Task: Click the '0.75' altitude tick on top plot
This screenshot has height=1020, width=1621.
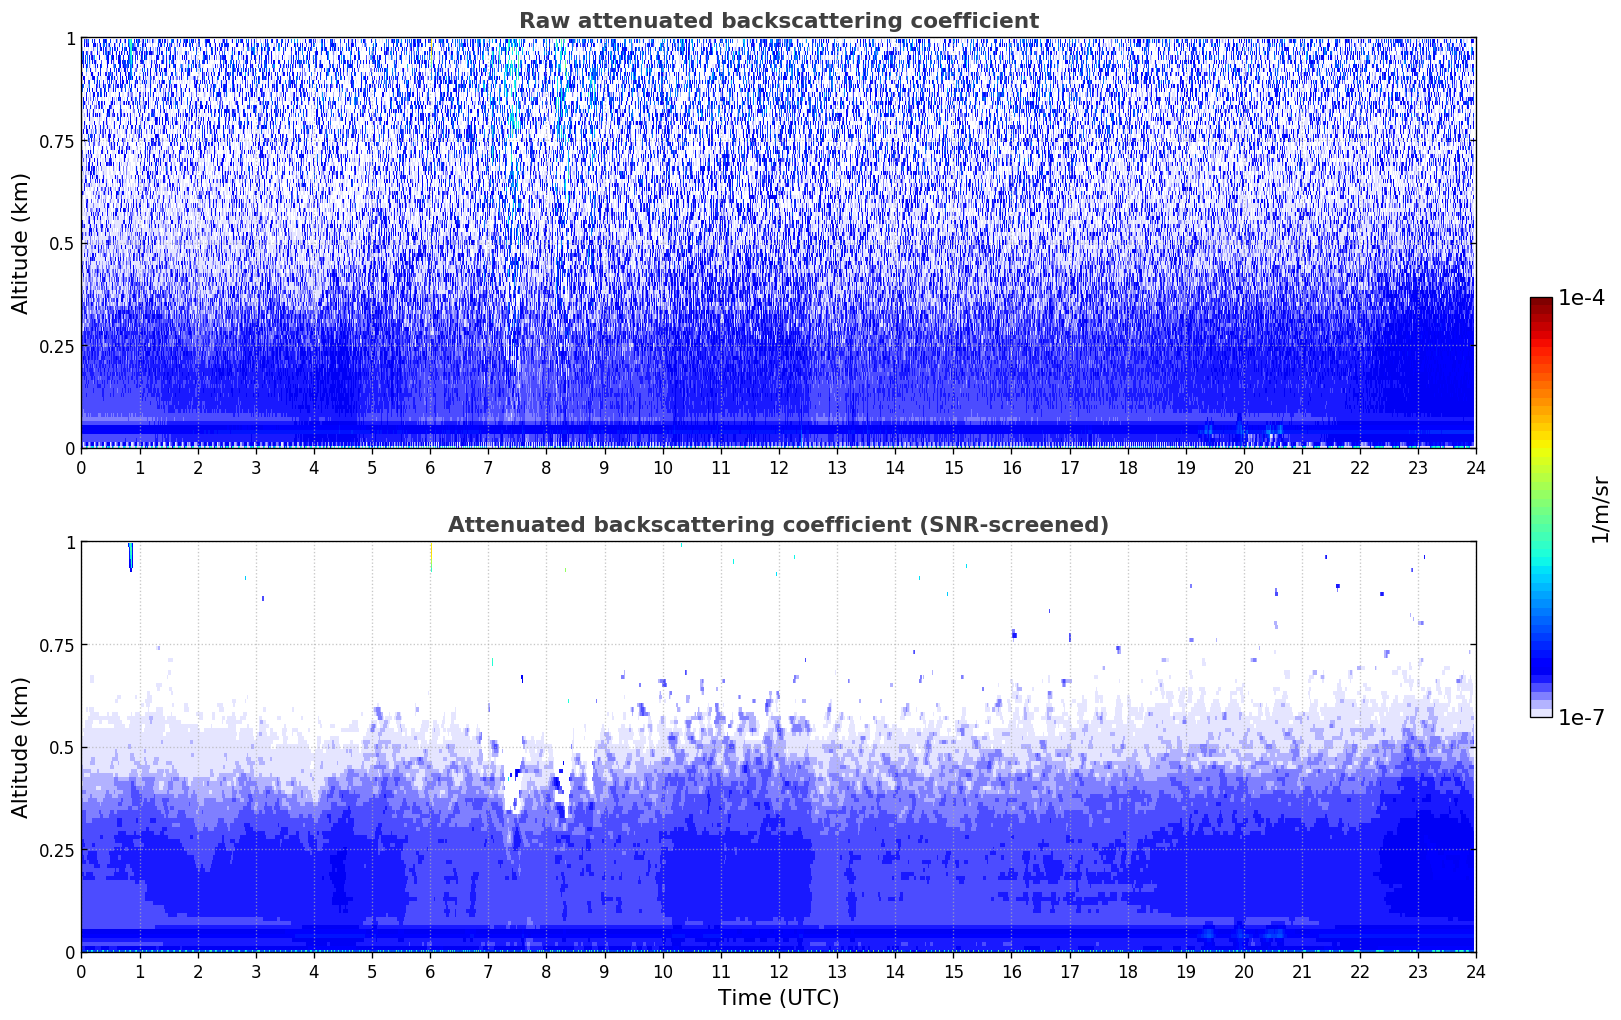Action: pyautogui.click(x=57, y=142)
